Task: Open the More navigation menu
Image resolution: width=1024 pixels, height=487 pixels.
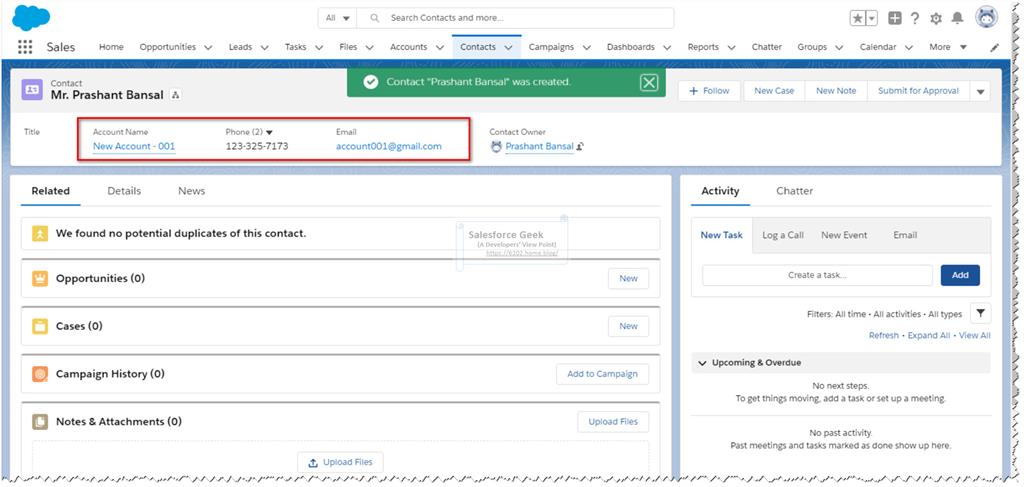Action: [x=948, y=47]
